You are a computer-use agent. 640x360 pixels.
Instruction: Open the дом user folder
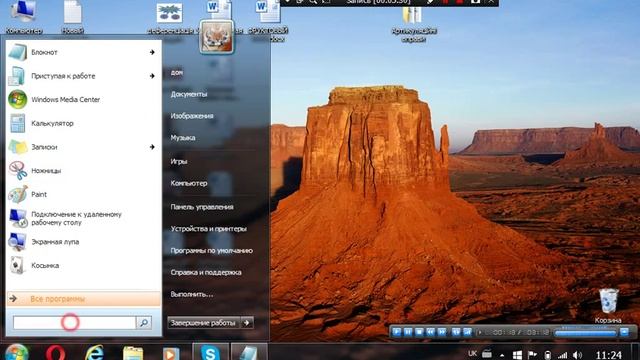(177, 72)
